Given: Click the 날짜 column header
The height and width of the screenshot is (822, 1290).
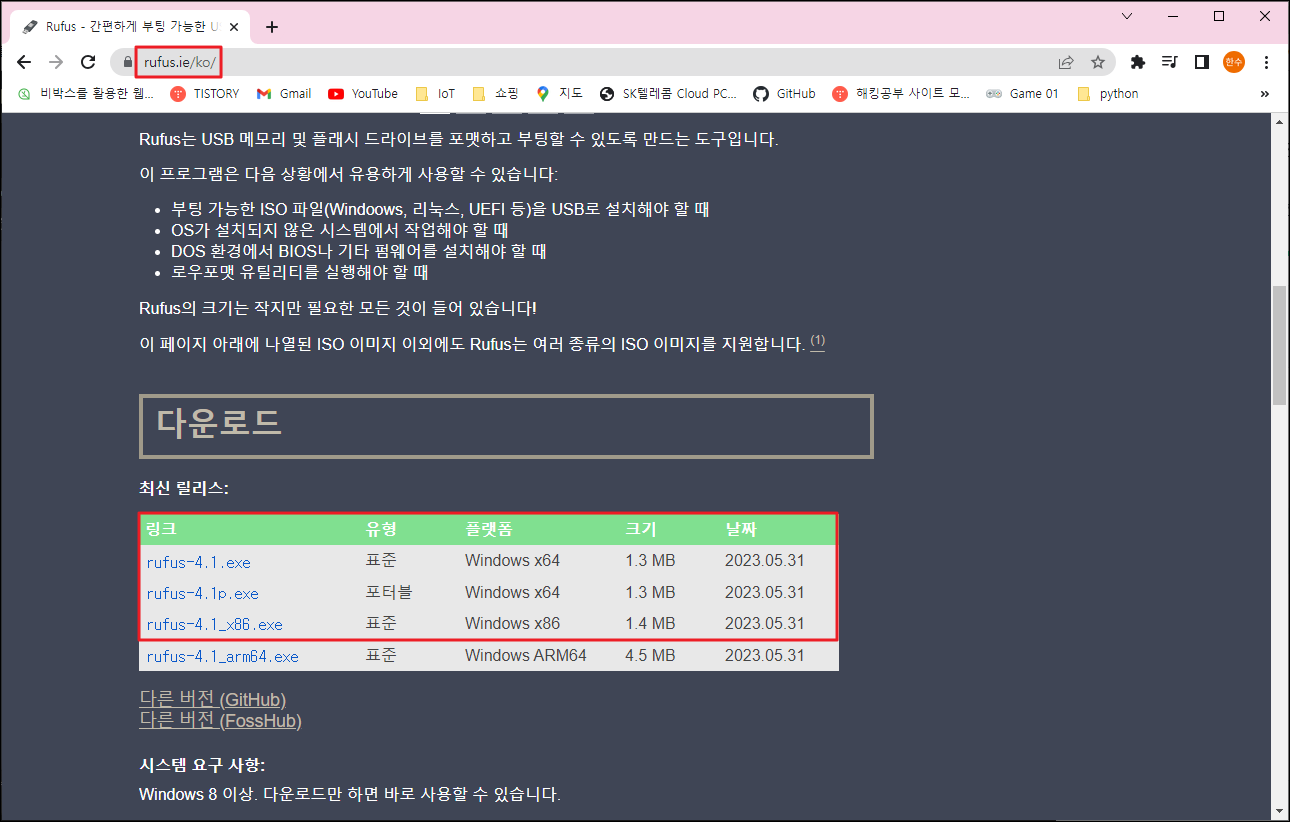Looking at the screenshot, I should pyautogui.click(x=741, y=530).
